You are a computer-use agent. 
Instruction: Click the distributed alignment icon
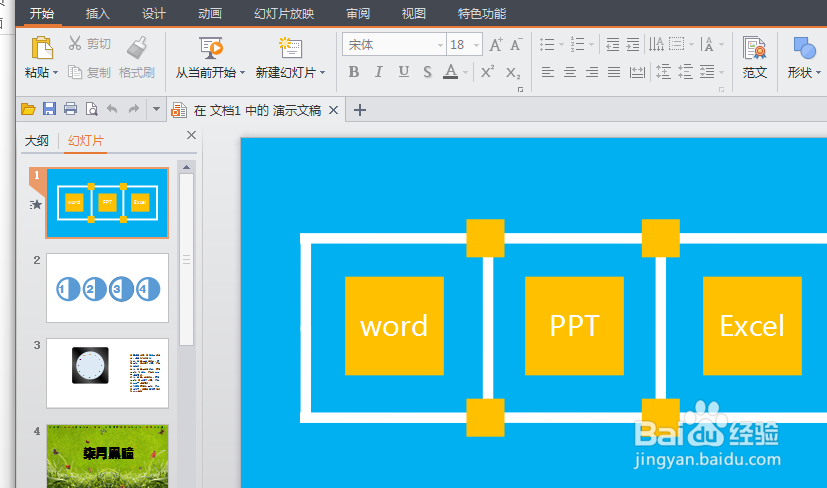(x=637, y=72)
